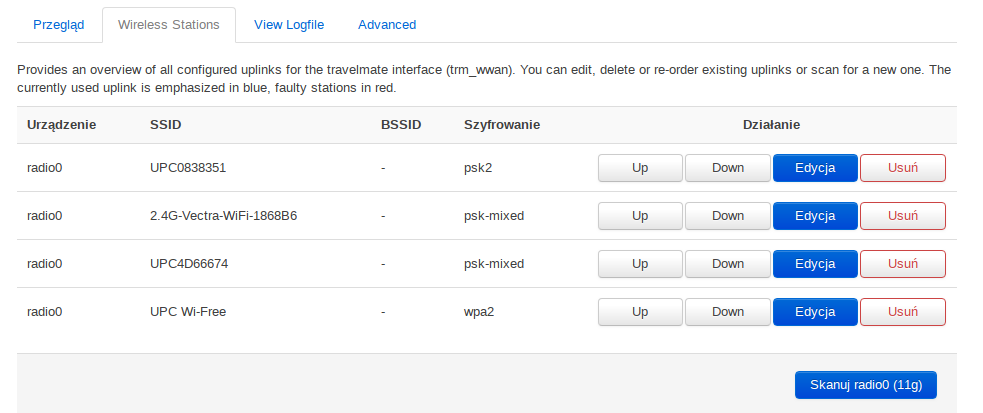Edit the UPC Wi-Free uplink
The height and width of the screenshot is (413, 983).
[815, 312]
